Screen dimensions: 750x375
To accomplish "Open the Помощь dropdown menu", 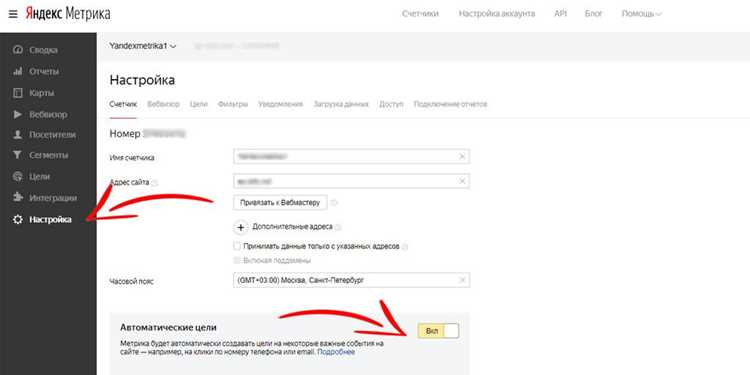I will (641, 14).
